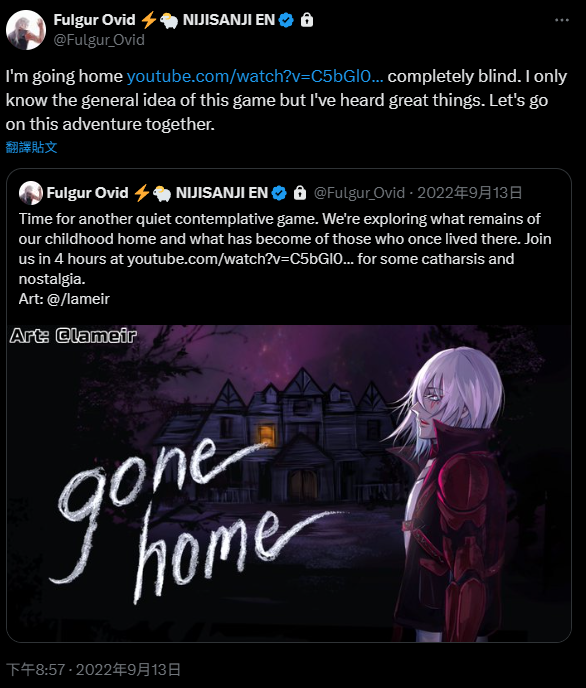Click the lock icon in quoted tweet
The height and width of the screenshot is (688, 586).
pos(300,193)
